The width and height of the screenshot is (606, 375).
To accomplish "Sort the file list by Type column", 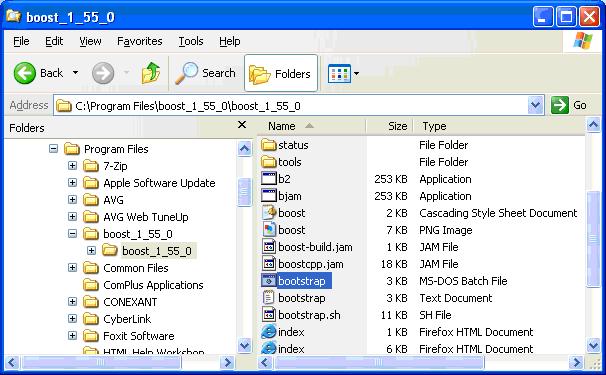I will coord(499,126).
